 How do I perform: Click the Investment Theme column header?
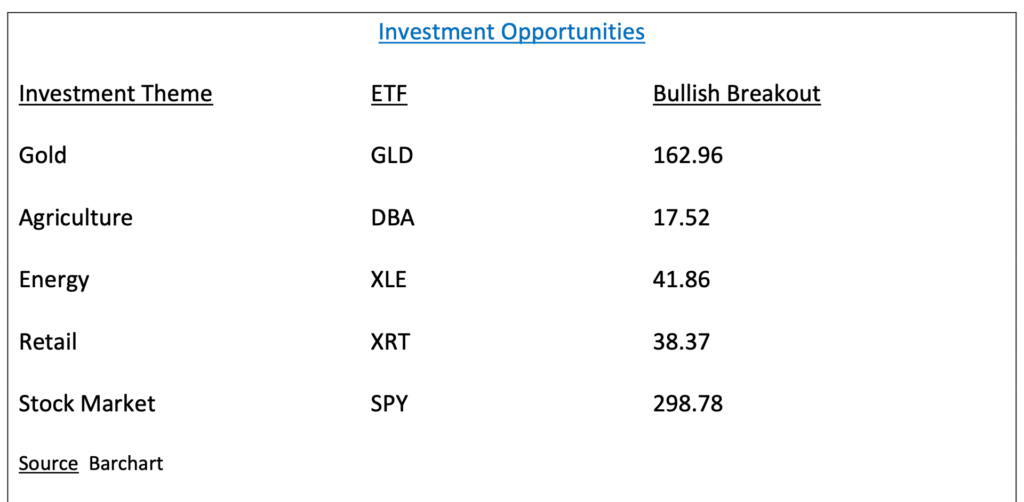point(116,93)
